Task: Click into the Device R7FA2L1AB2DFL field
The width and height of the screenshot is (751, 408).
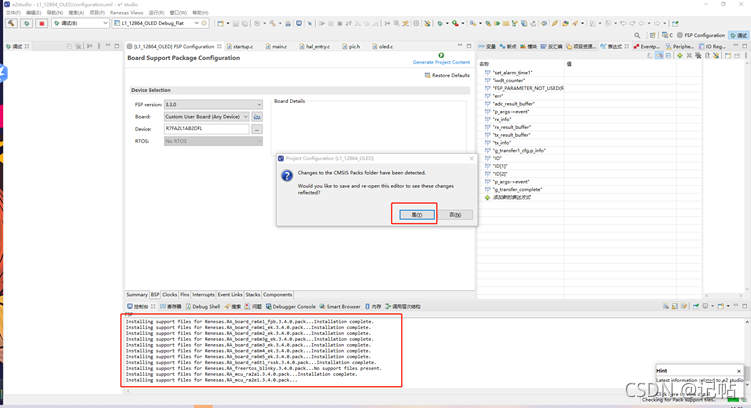Action: point(206,129)
